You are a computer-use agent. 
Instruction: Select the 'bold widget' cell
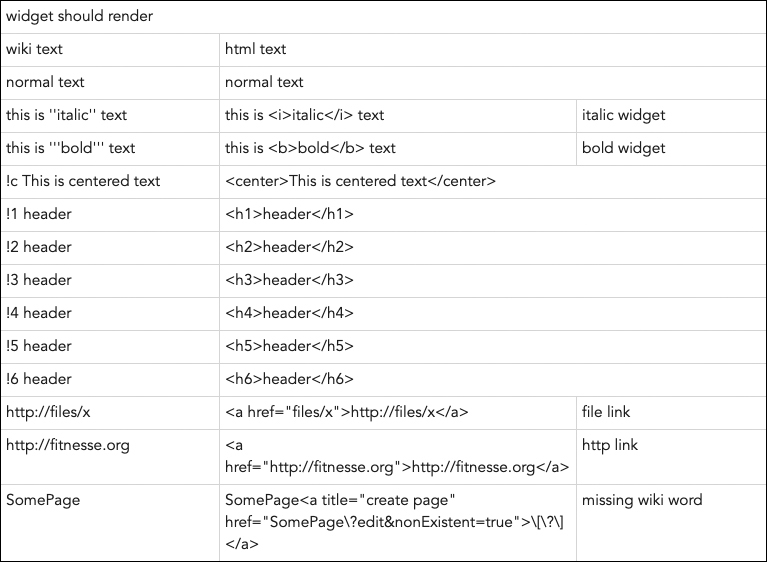coord(623,148)
